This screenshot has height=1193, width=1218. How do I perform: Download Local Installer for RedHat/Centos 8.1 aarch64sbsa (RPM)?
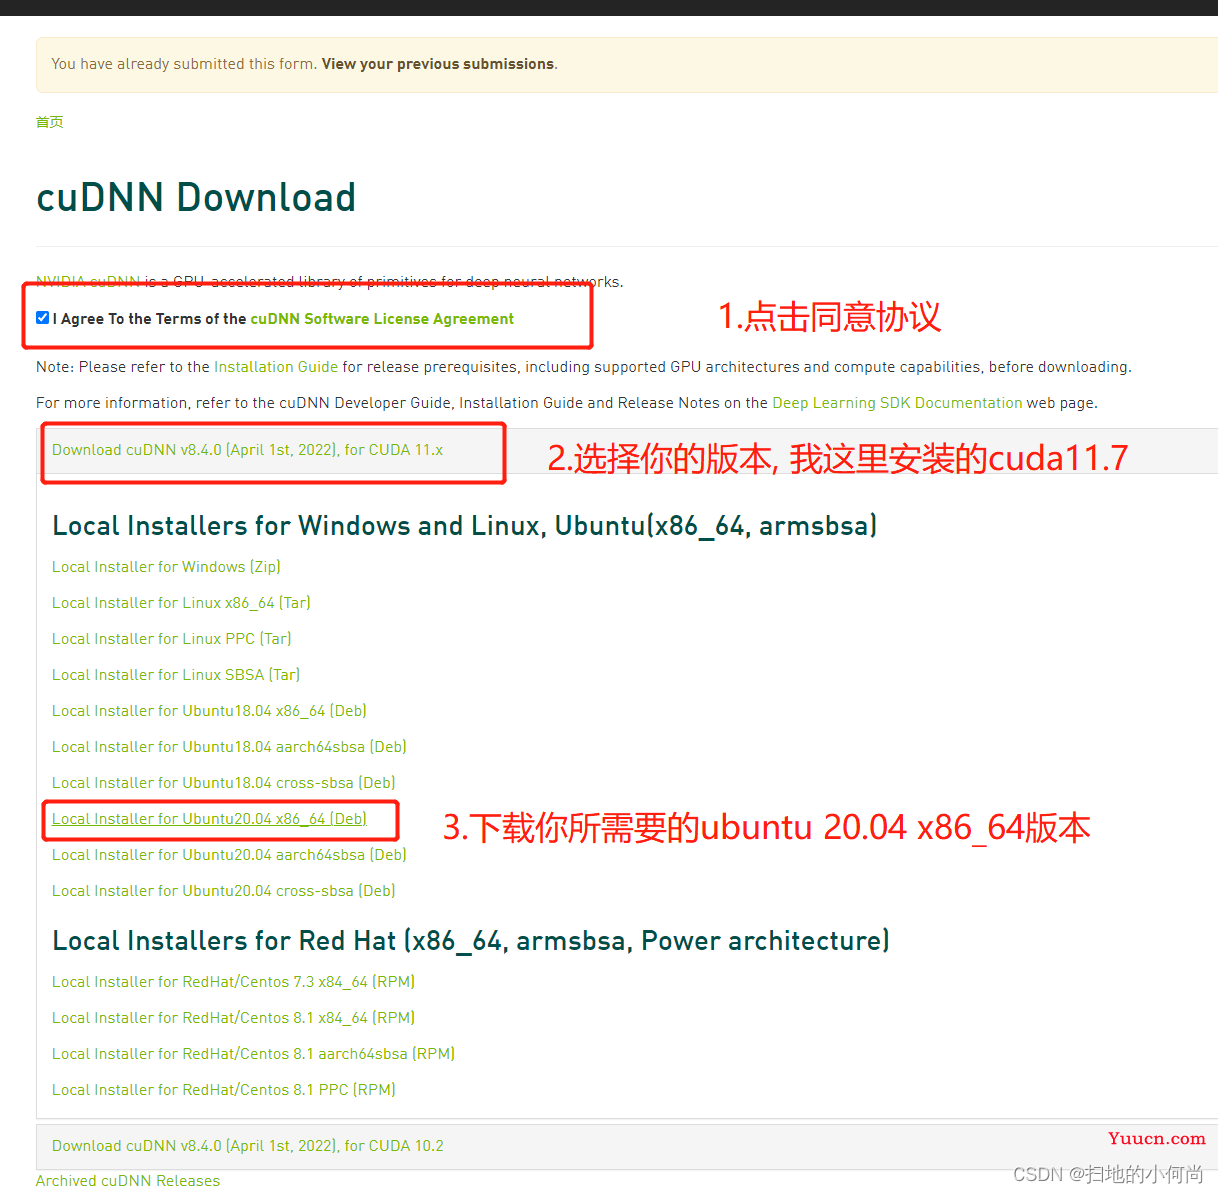coord(253,1054)
